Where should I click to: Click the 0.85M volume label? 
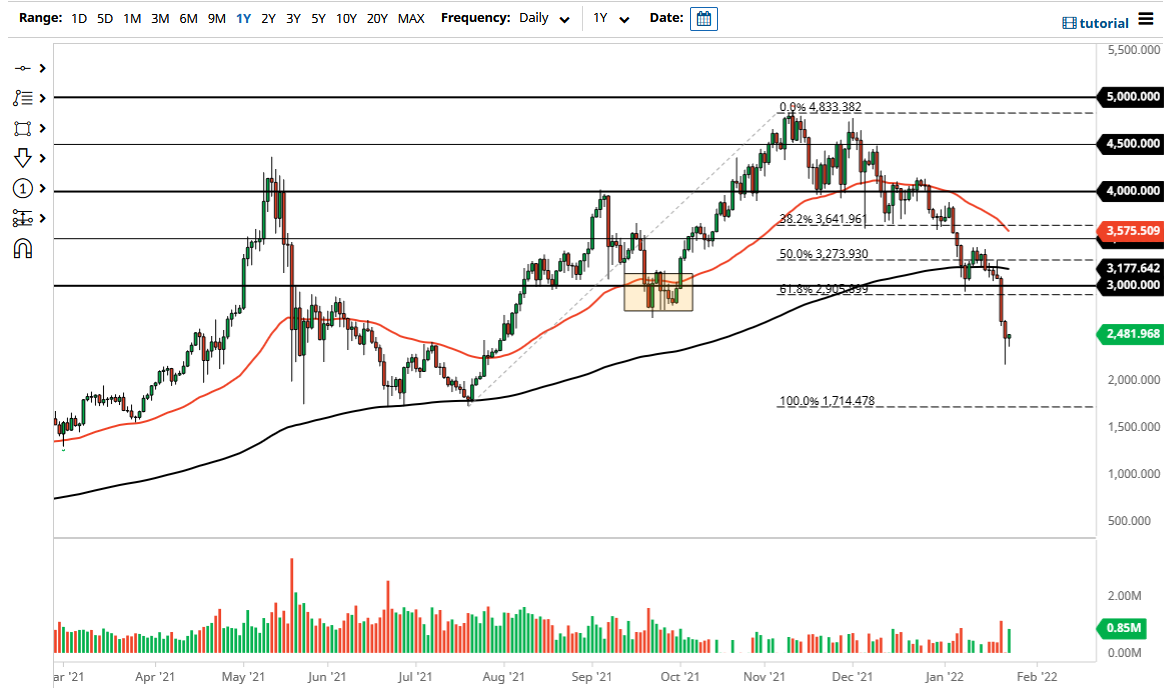point(1122,628)
